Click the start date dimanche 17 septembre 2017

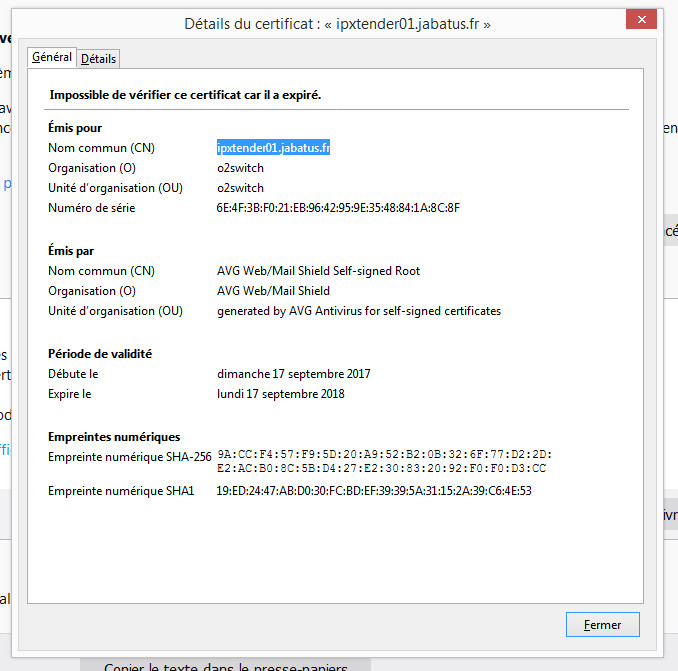coord(294,374)
